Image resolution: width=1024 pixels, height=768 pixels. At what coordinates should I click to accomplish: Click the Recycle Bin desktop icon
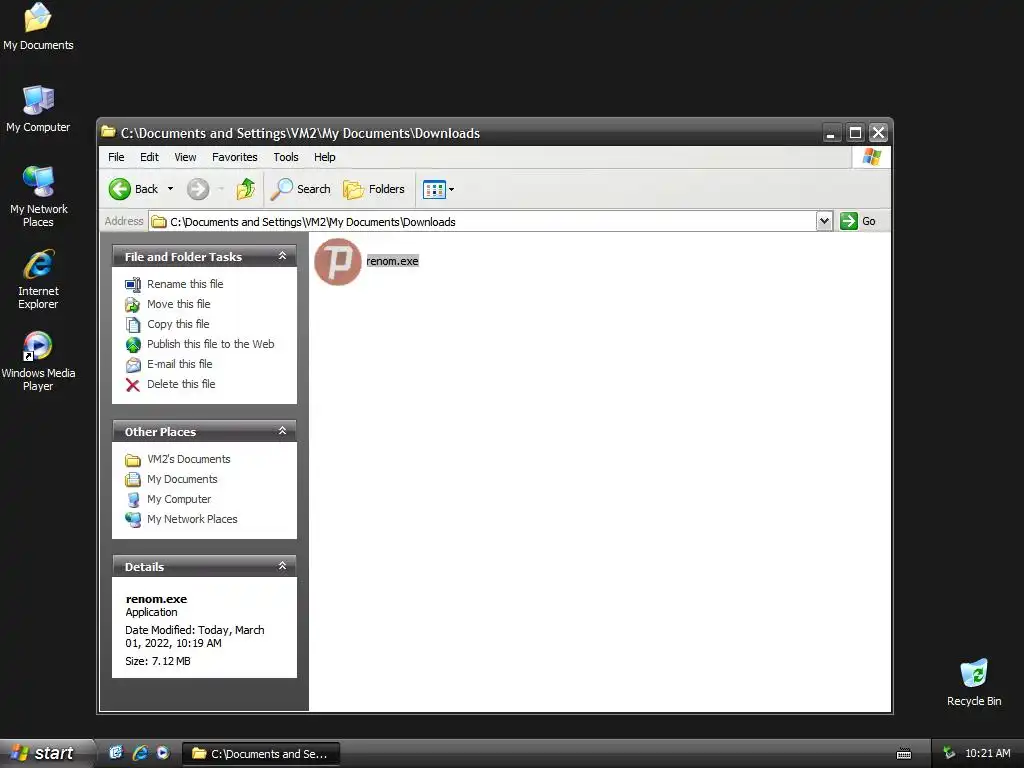click(974, 682)
